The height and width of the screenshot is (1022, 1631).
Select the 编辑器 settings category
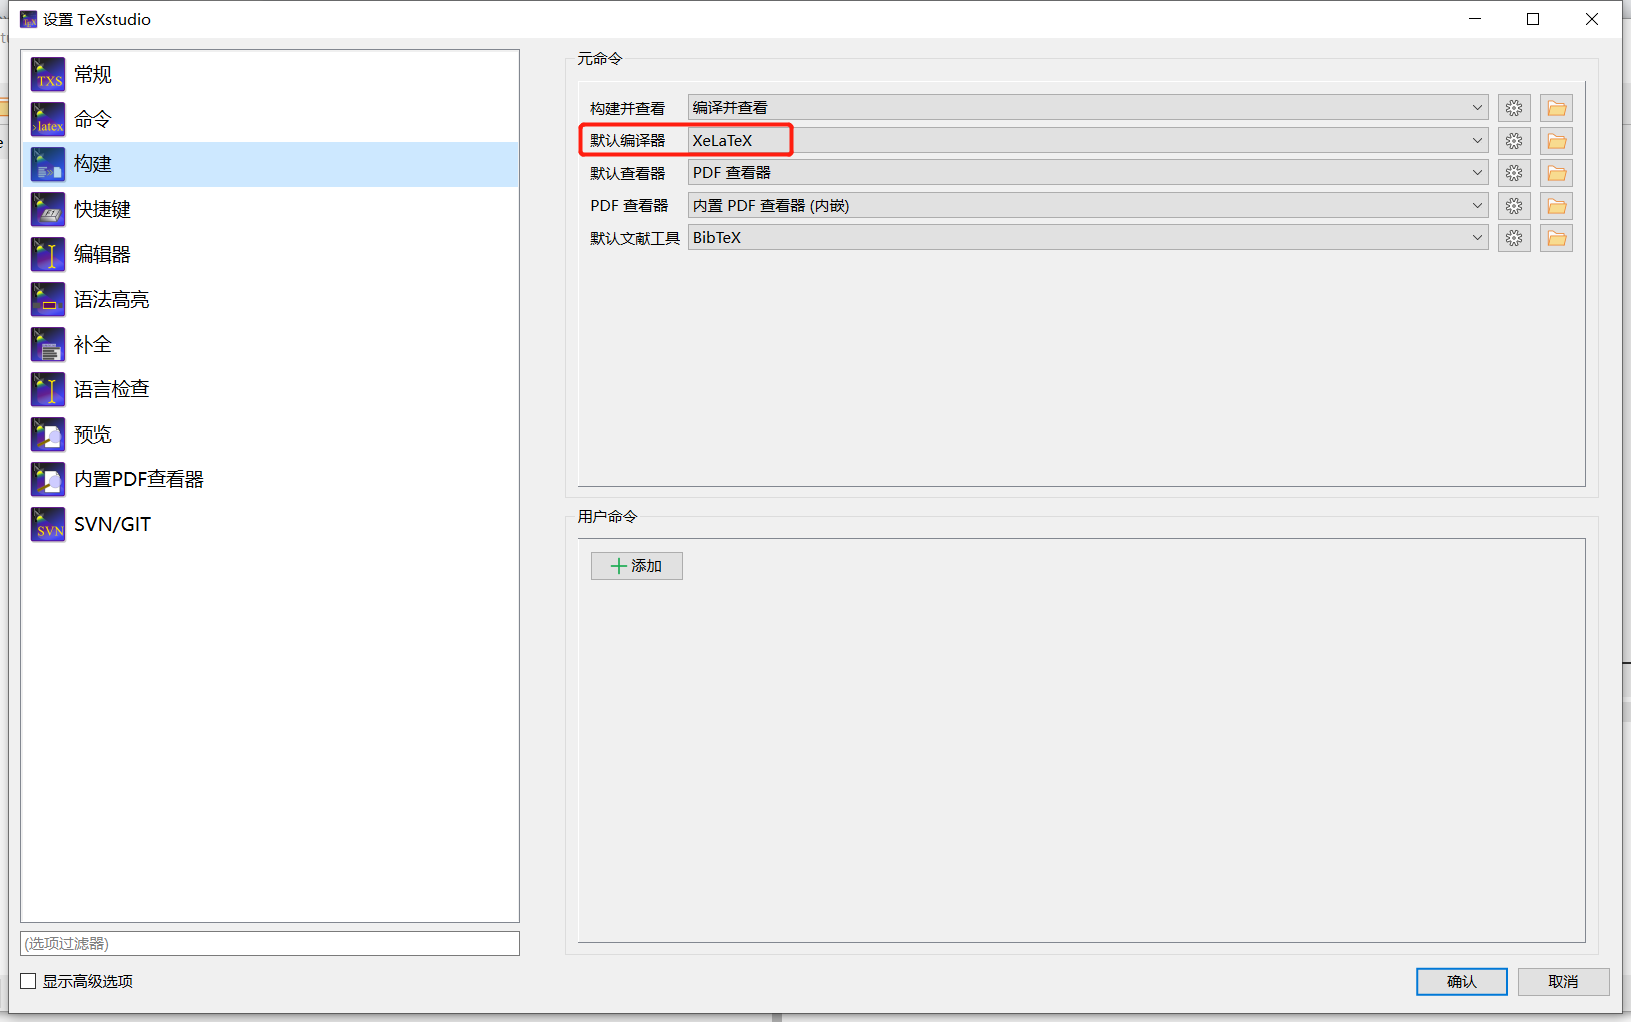pyautogui.click(x=270, y=254)
